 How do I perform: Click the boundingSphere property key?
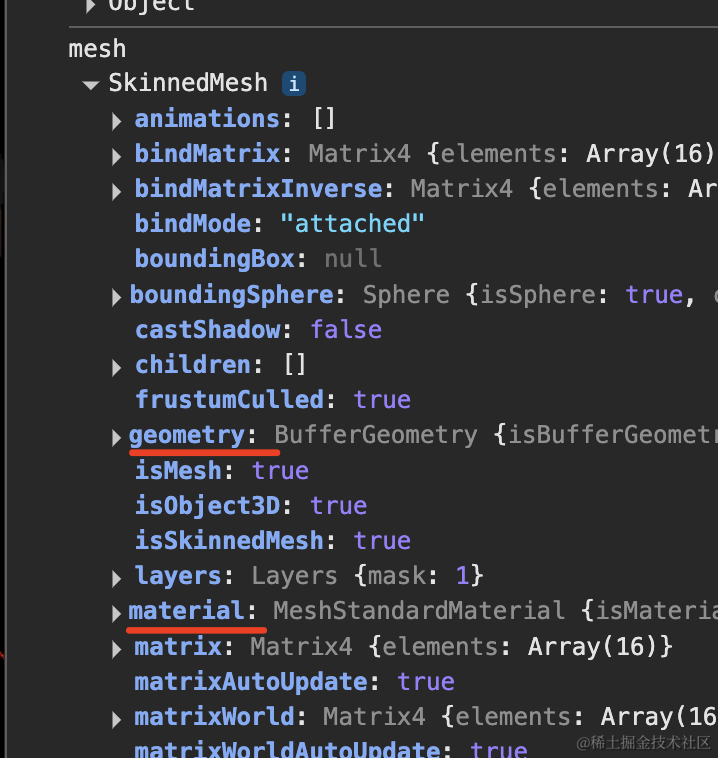(232, 295)
